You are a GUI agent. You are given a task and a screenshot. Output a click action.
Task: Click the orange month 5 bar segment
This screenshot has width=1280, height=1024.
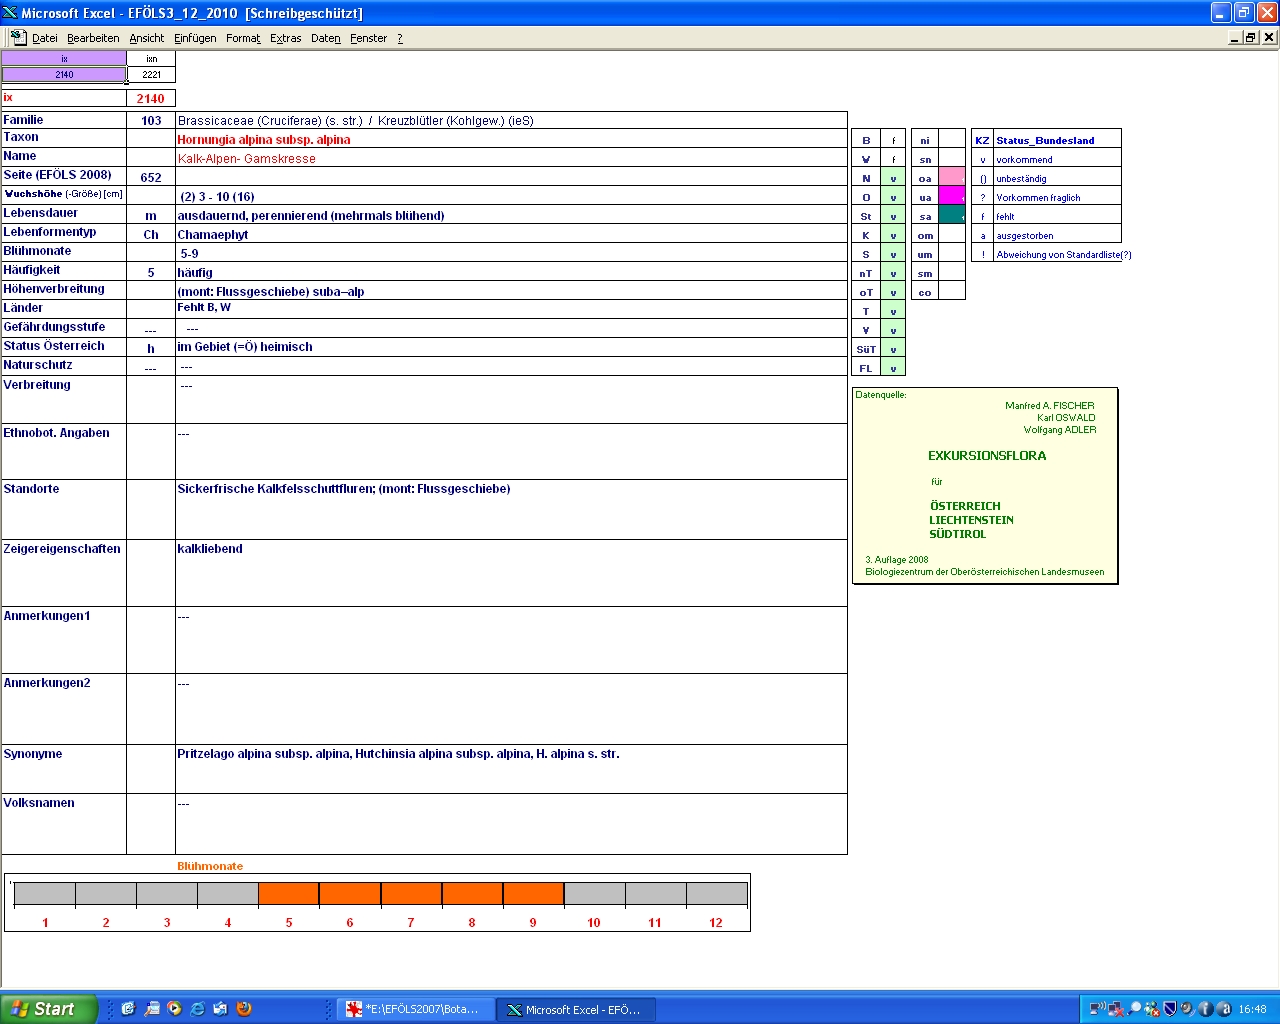click(289, 894)
